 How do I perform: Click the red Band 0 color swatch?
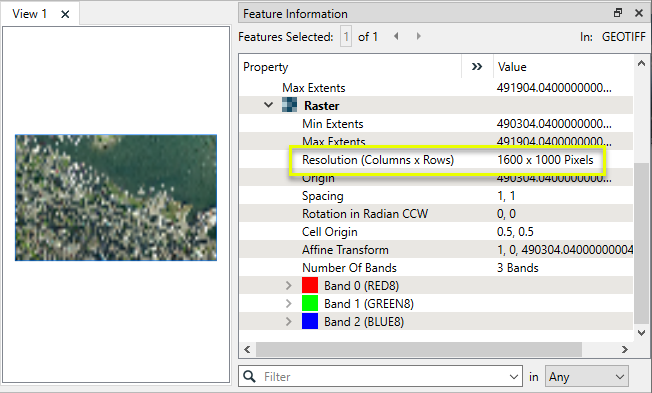[x=310, y=286]
